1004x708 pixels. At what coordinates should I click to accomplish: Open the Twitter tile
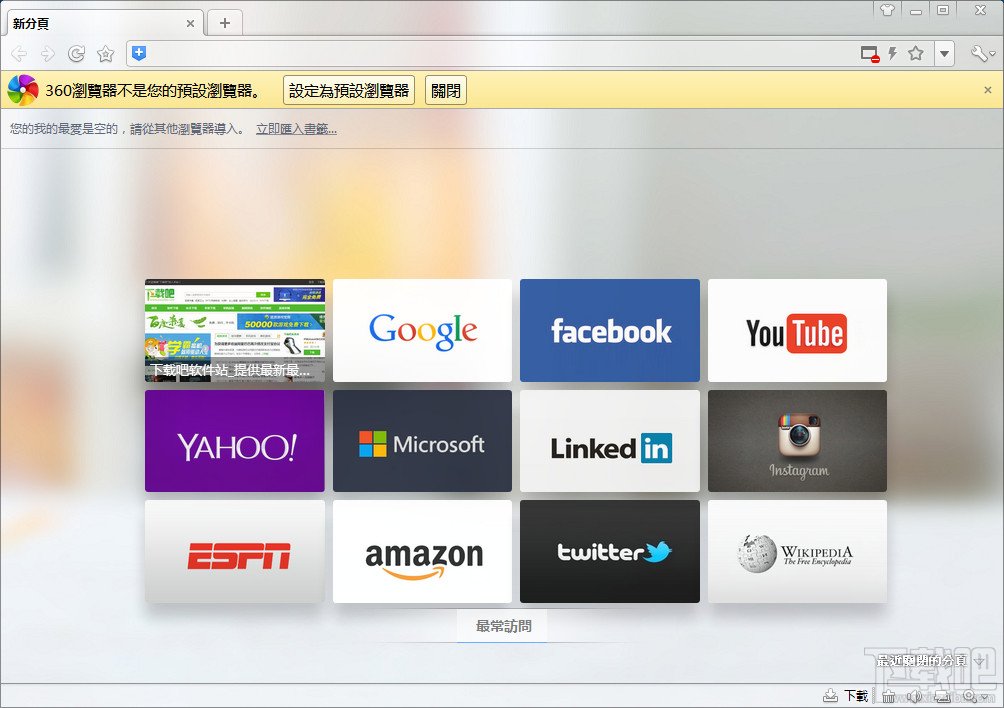point(610,552)
